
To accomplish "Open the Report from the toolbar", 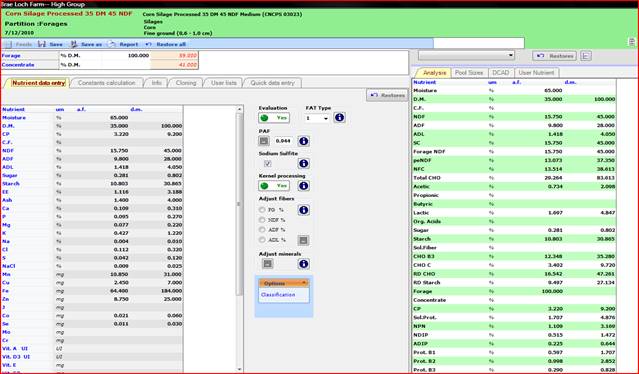I will (x=123, y=44).
